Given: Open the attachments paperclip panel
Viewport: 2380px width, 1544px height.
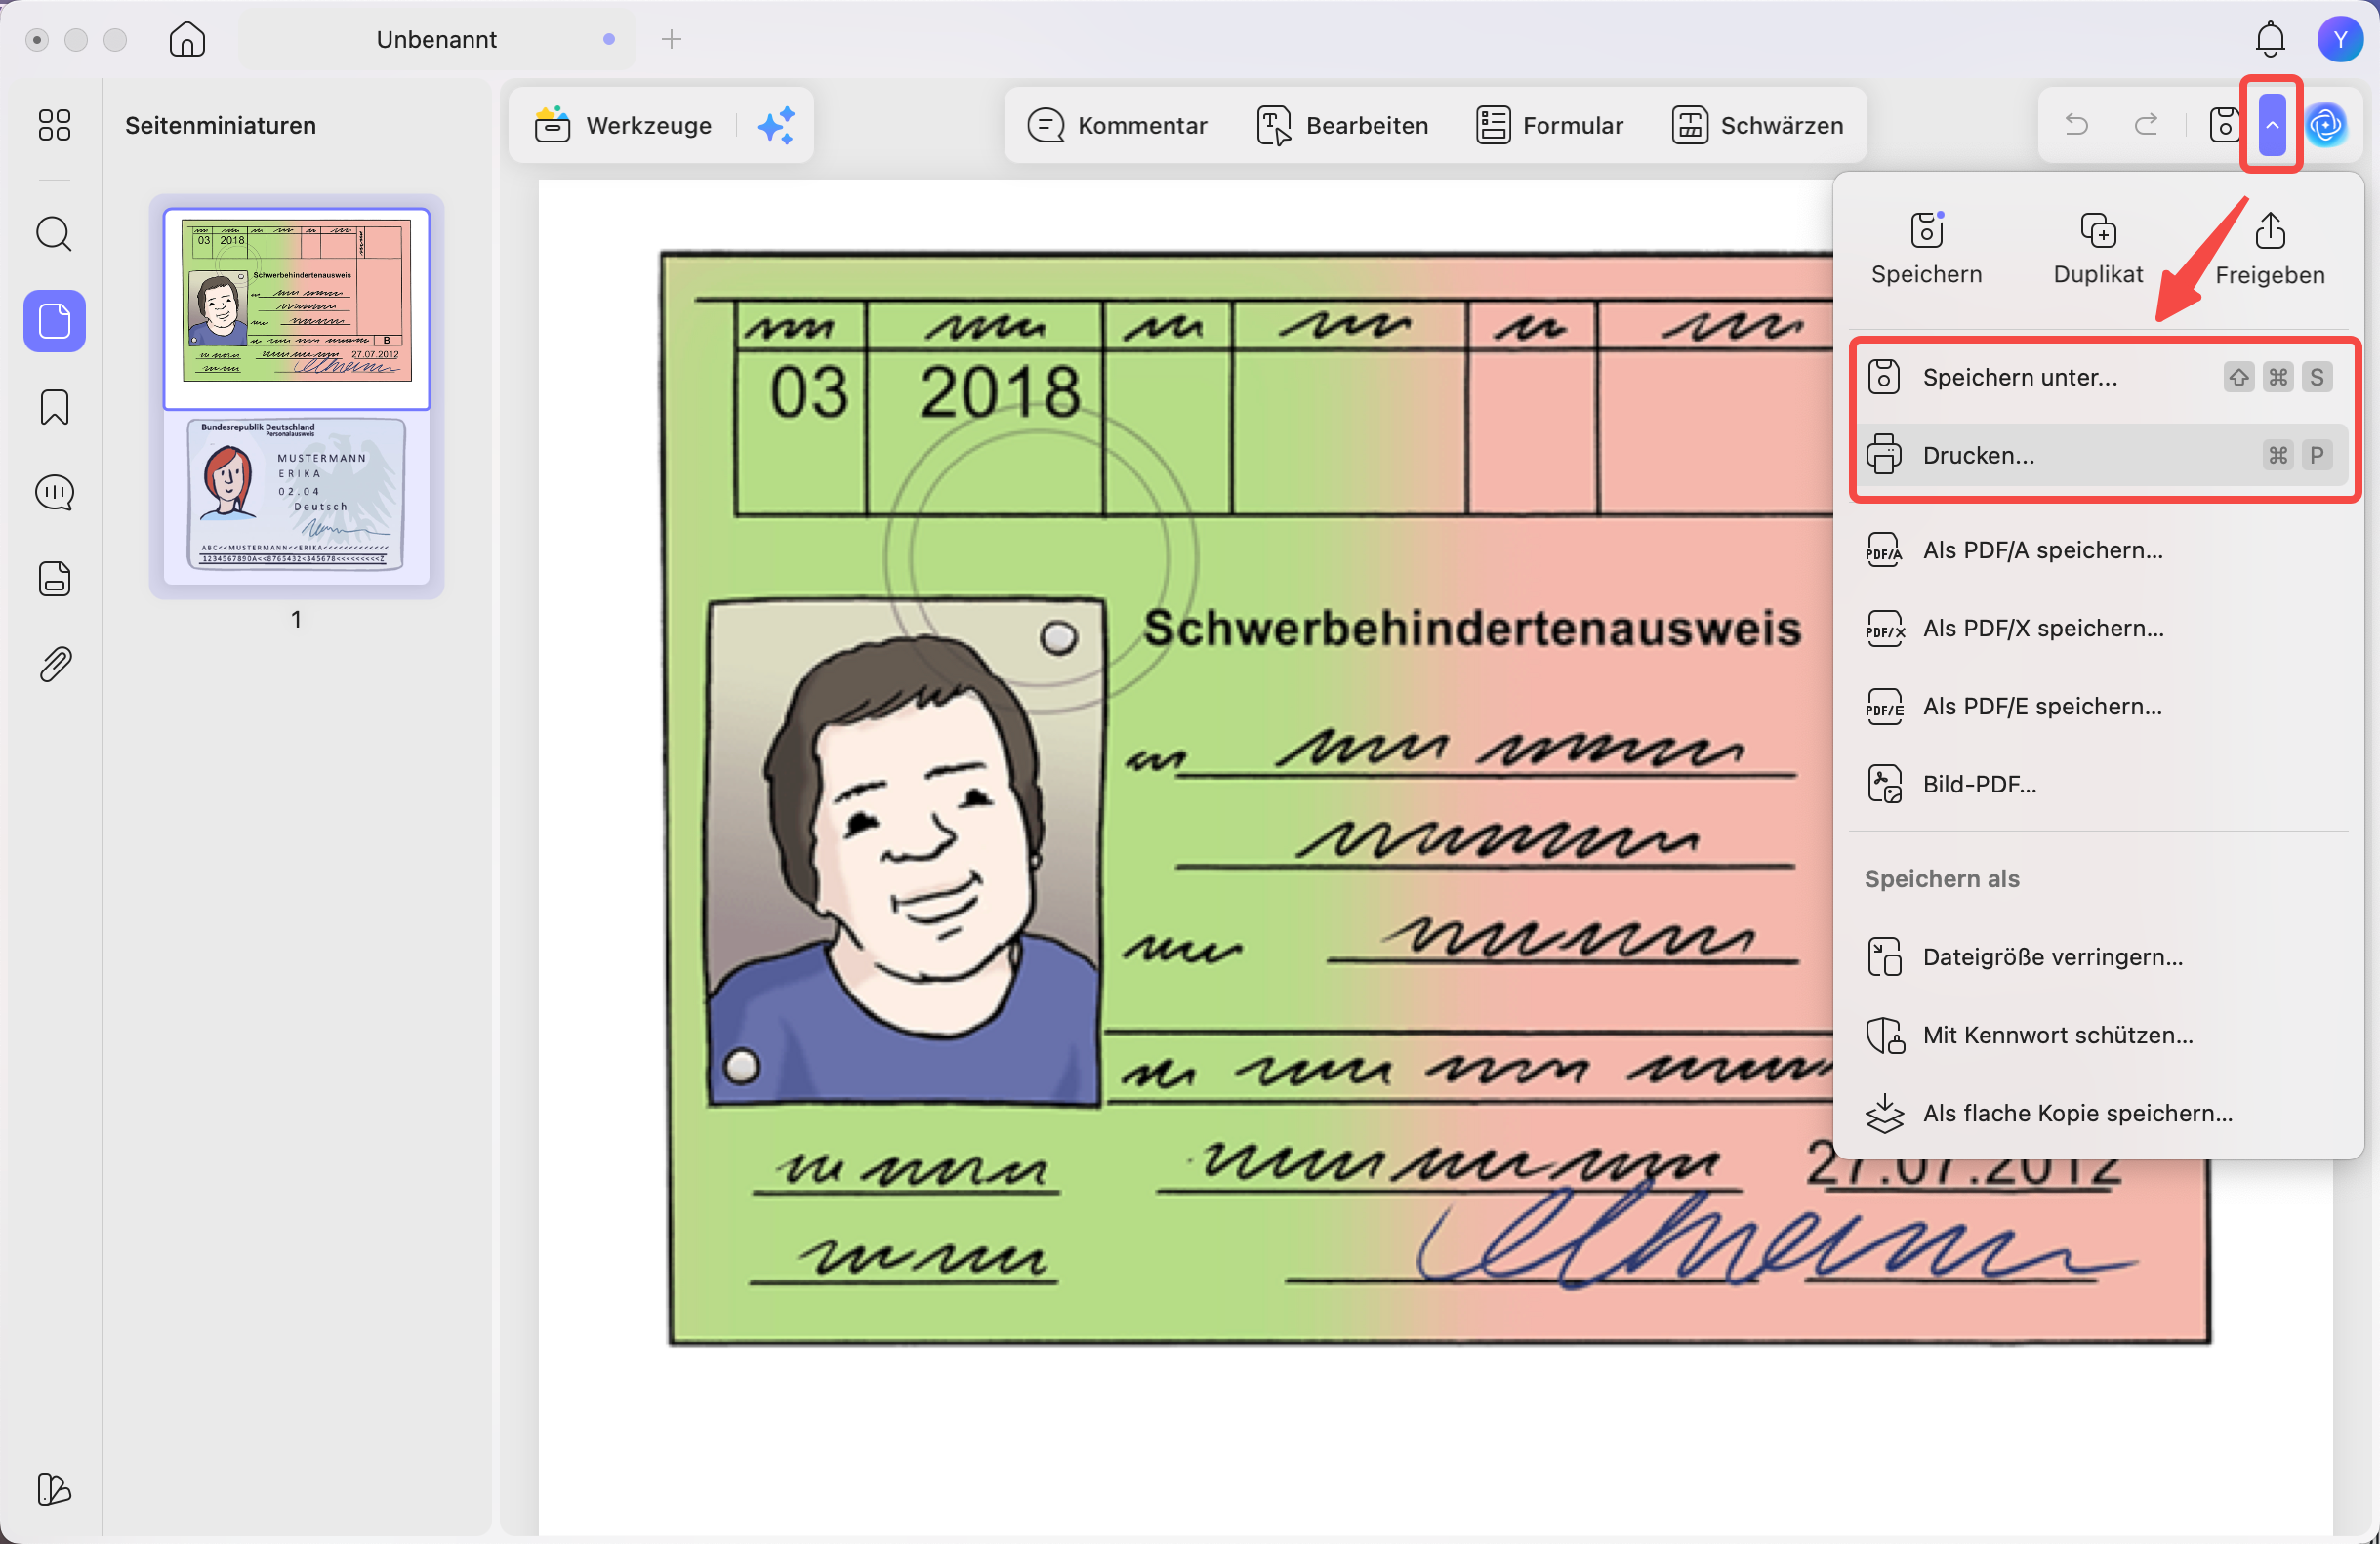Looking at the screenshot, I should point(54,665).
